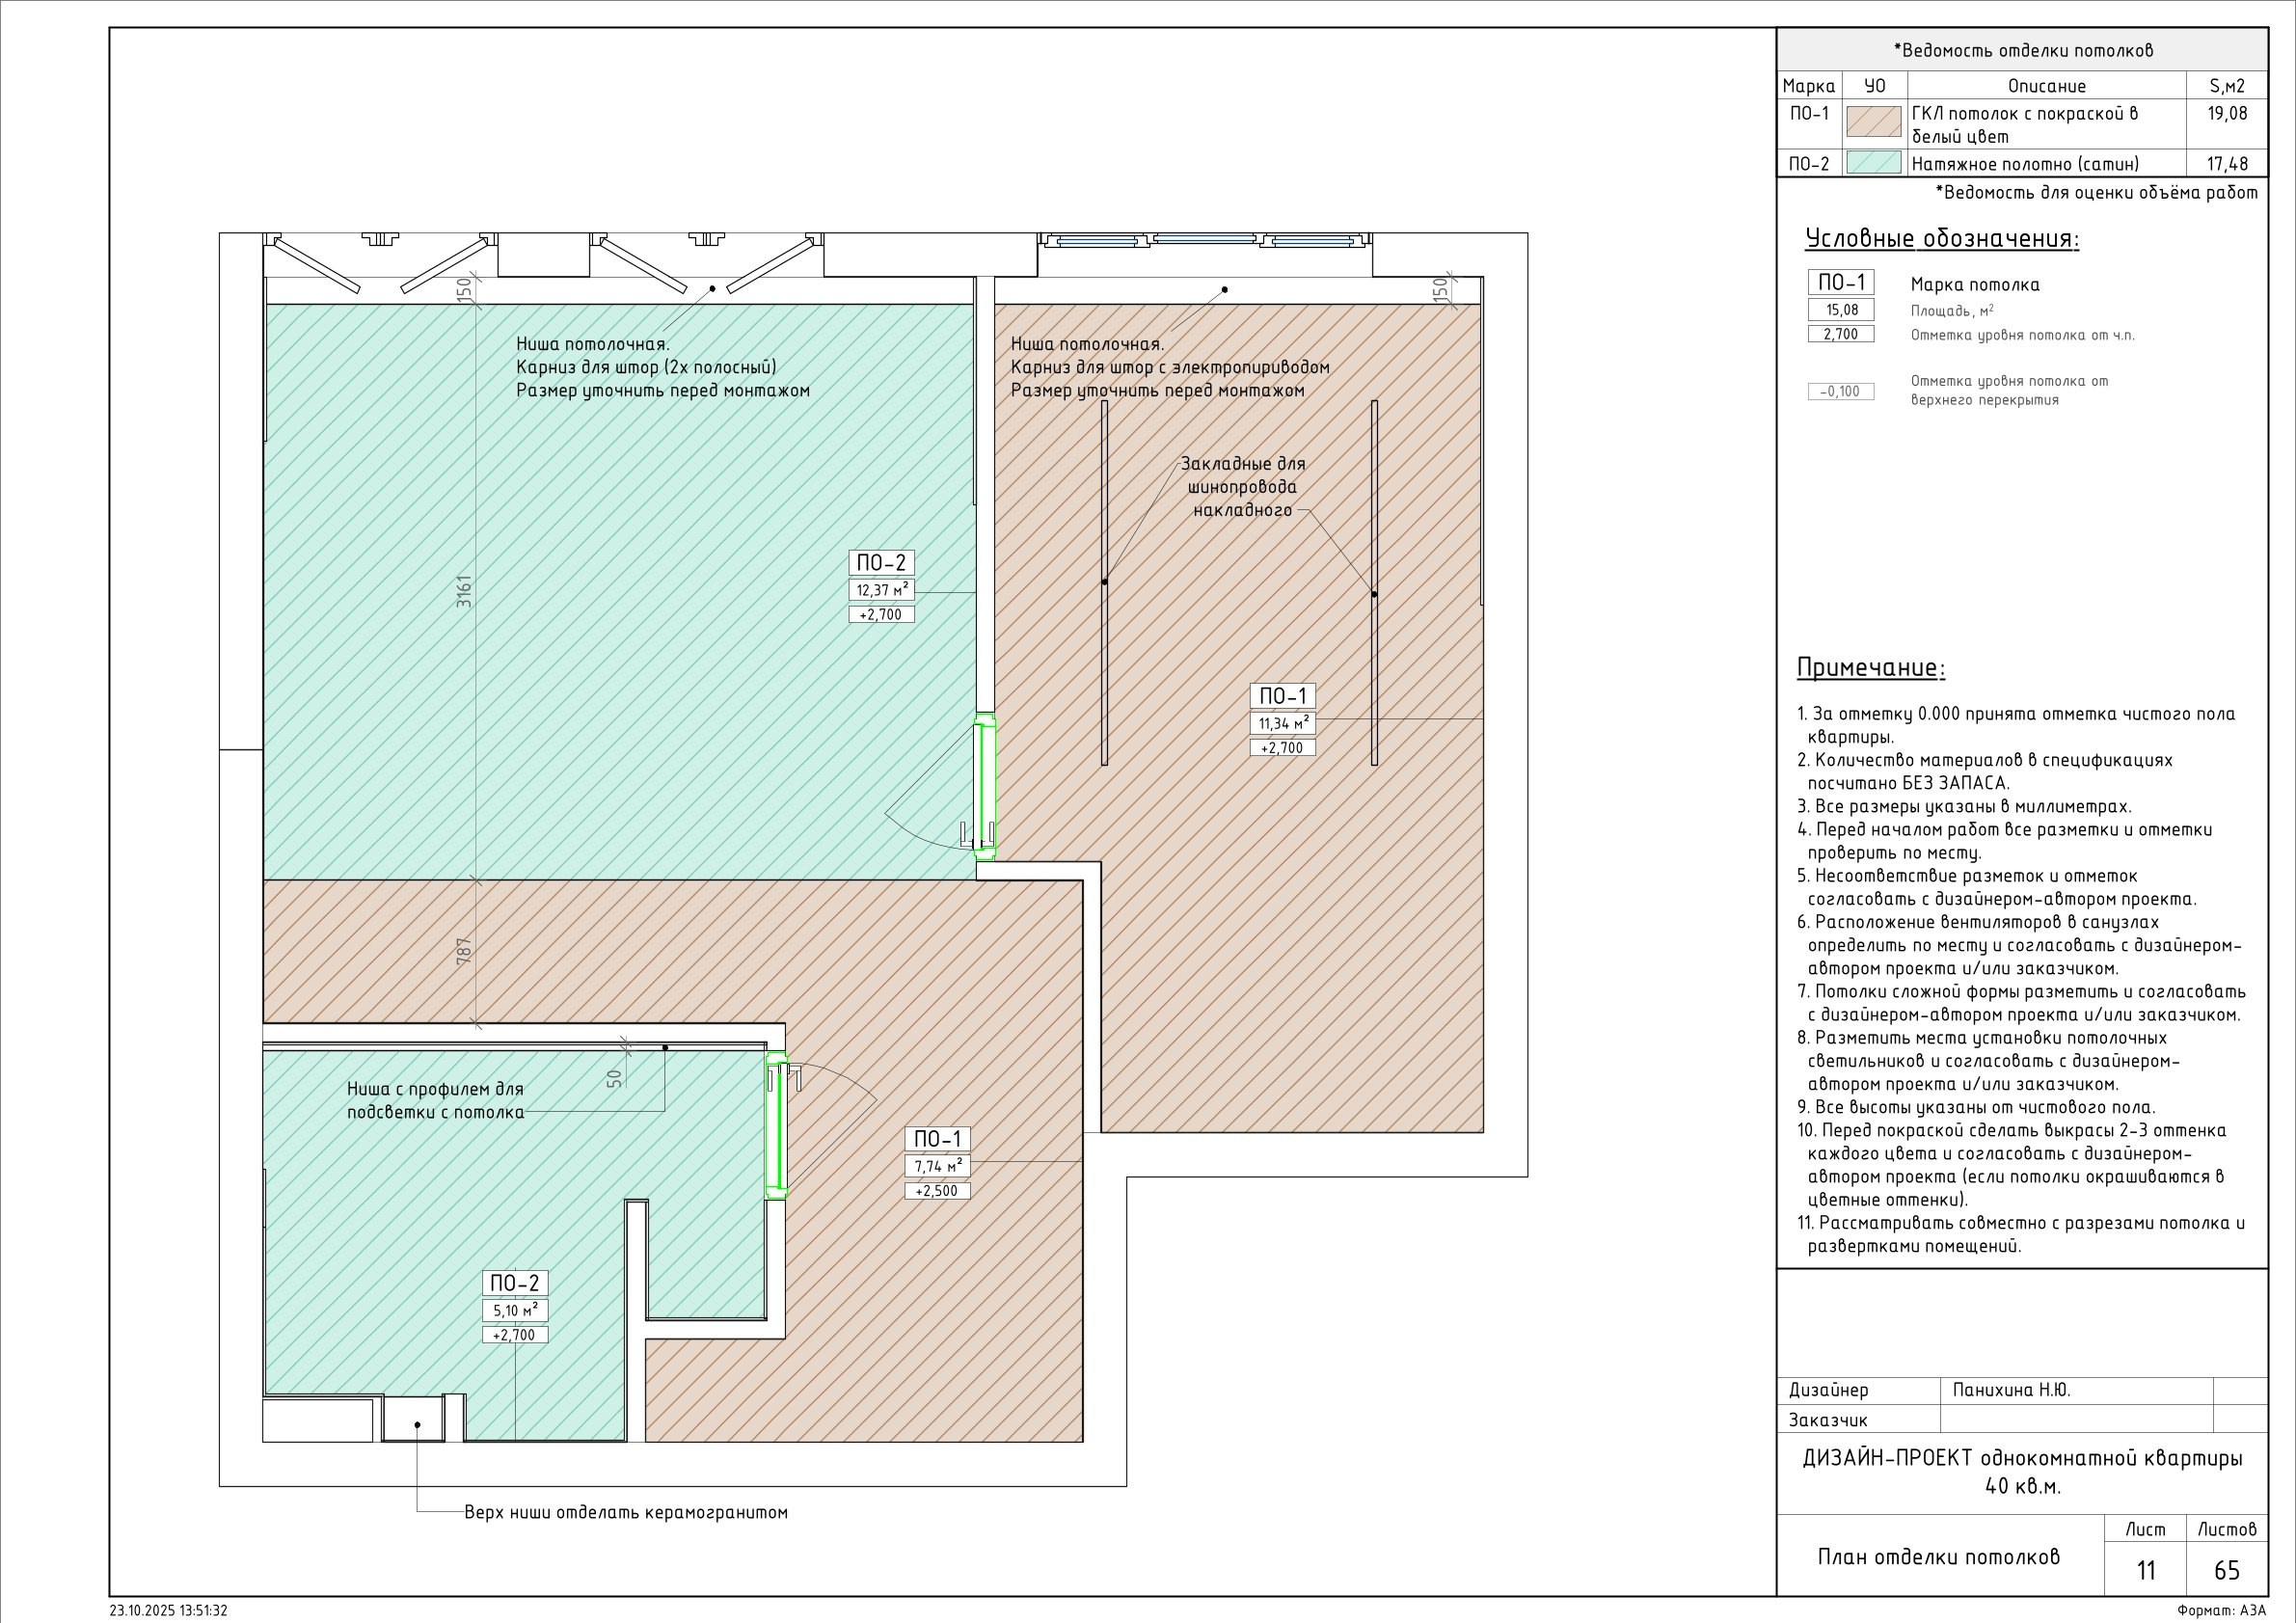
Task: Click the bedroom door symbol with green frame
Action: [x=985, y=786]
